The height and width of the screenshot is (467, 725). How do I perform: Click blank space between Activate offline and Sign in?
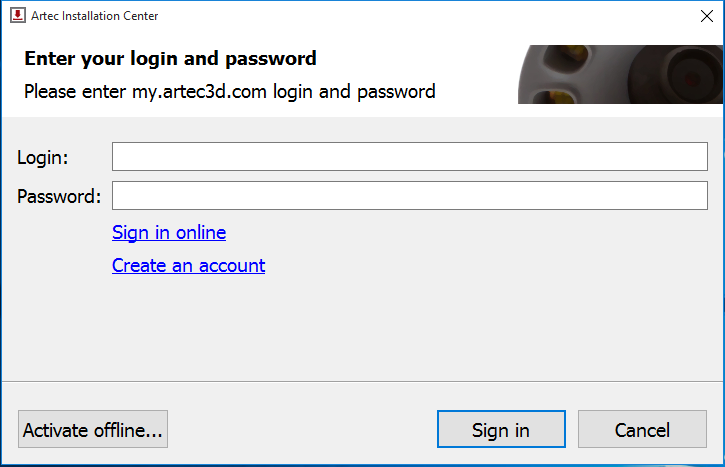pyautogui.click(x=302, y=429)
